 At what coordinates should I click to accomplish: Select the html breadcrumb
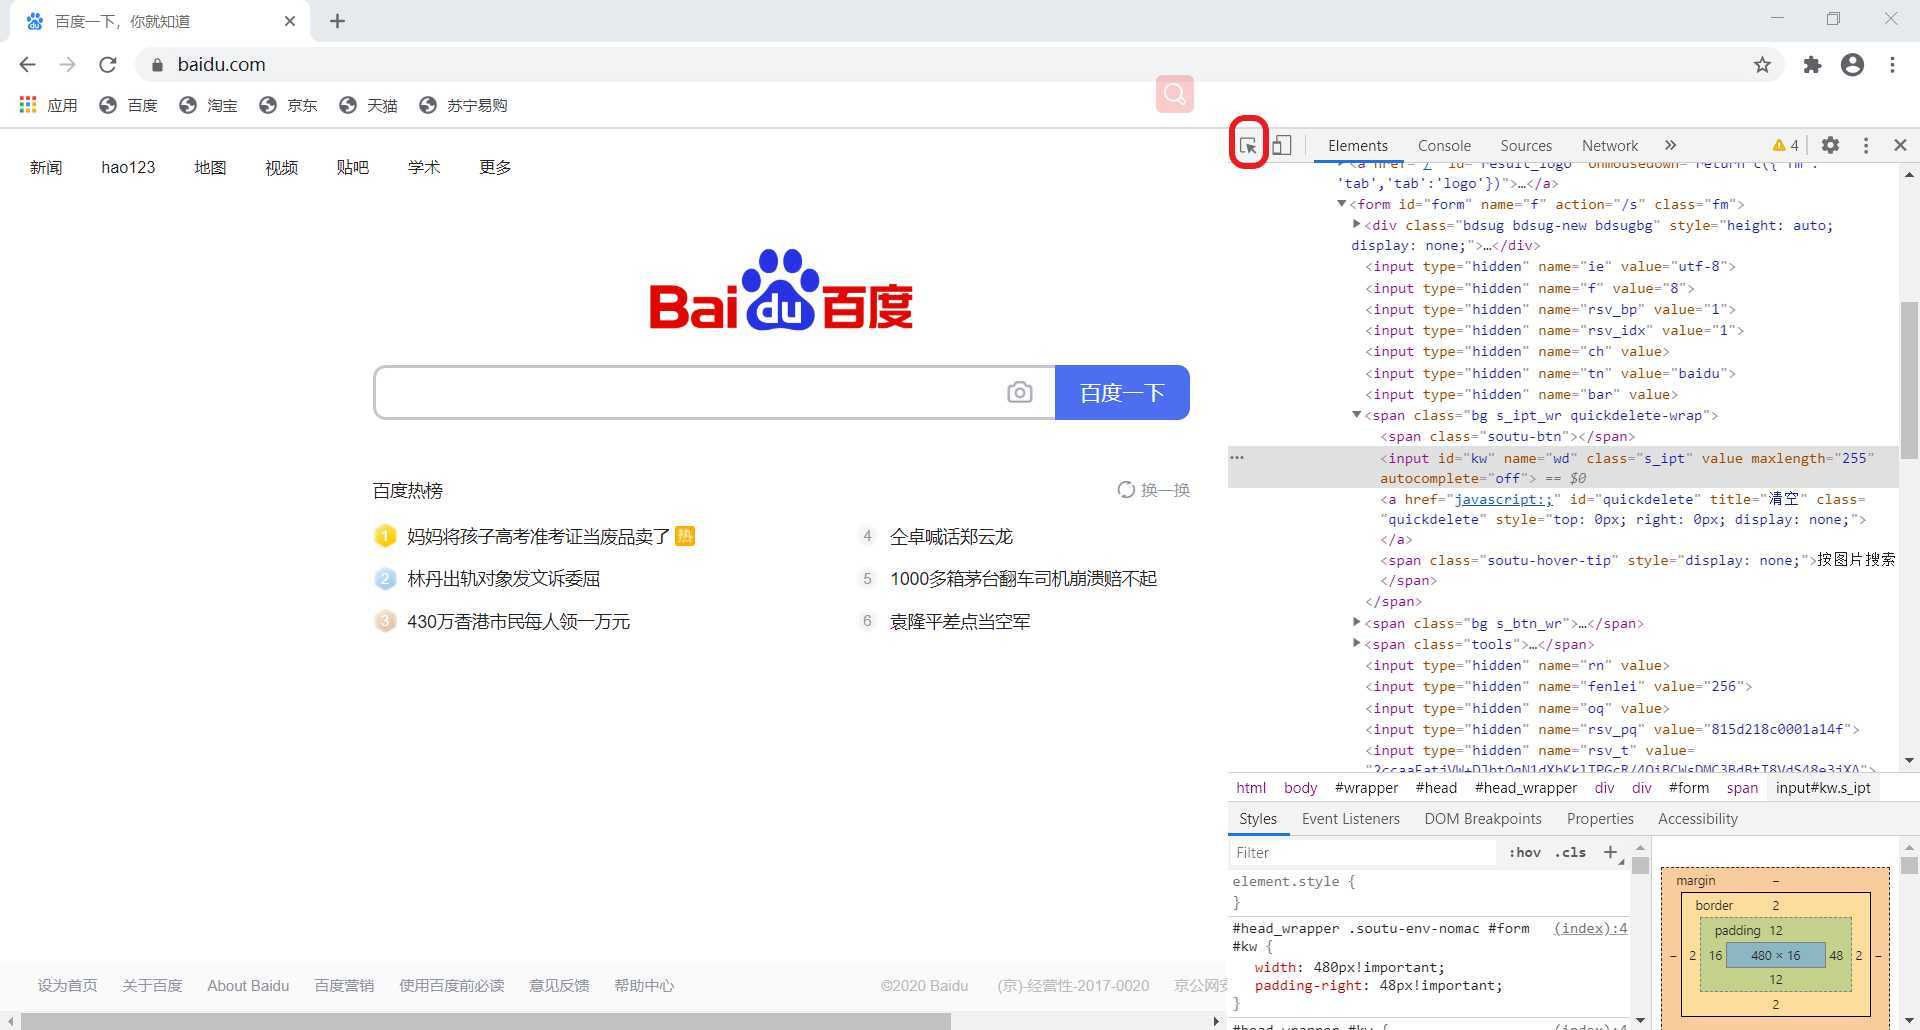(x=1251, y=788)
